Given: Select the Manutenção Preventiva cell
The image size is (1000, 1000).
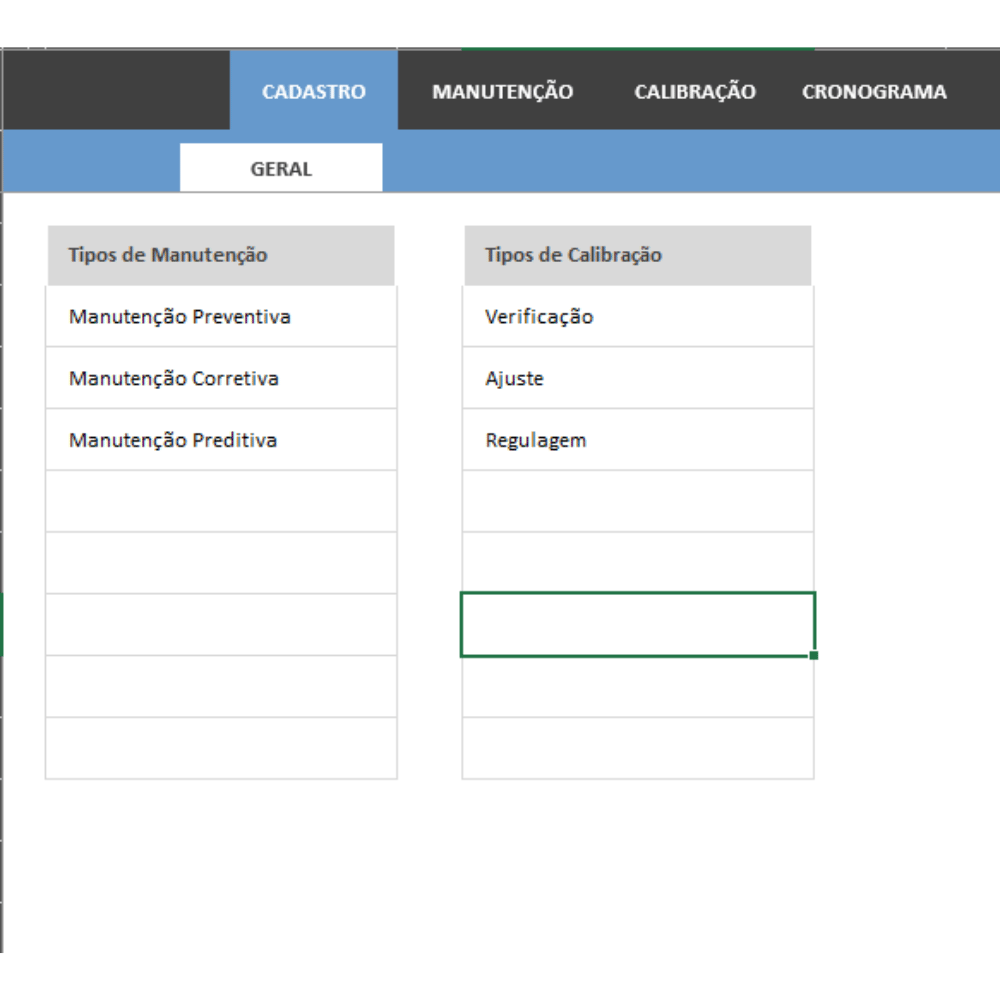Looking at the screenshot, I should 221,316.
